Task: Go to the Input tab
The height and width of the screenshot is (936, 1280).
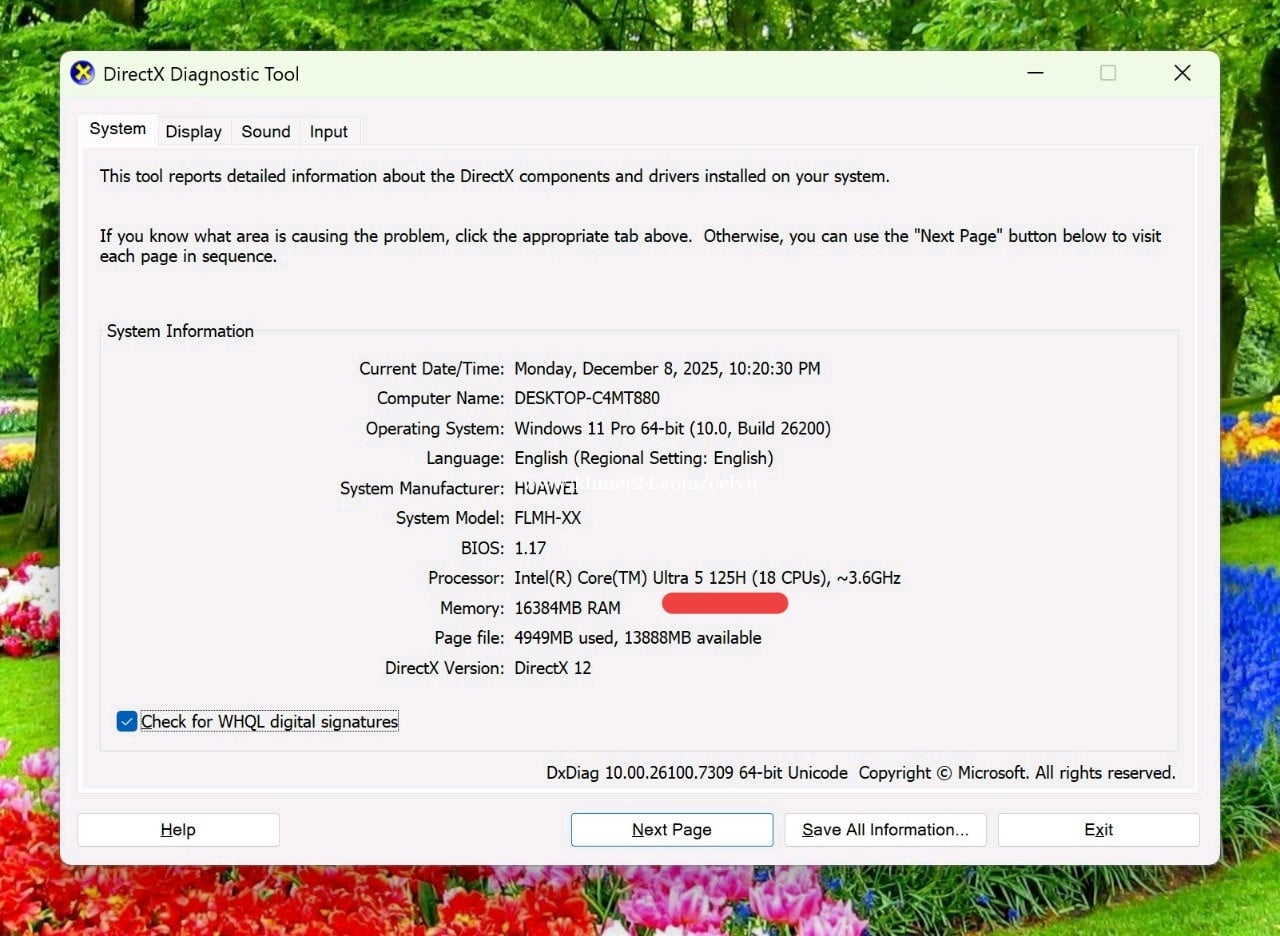Action: (328, 131)
